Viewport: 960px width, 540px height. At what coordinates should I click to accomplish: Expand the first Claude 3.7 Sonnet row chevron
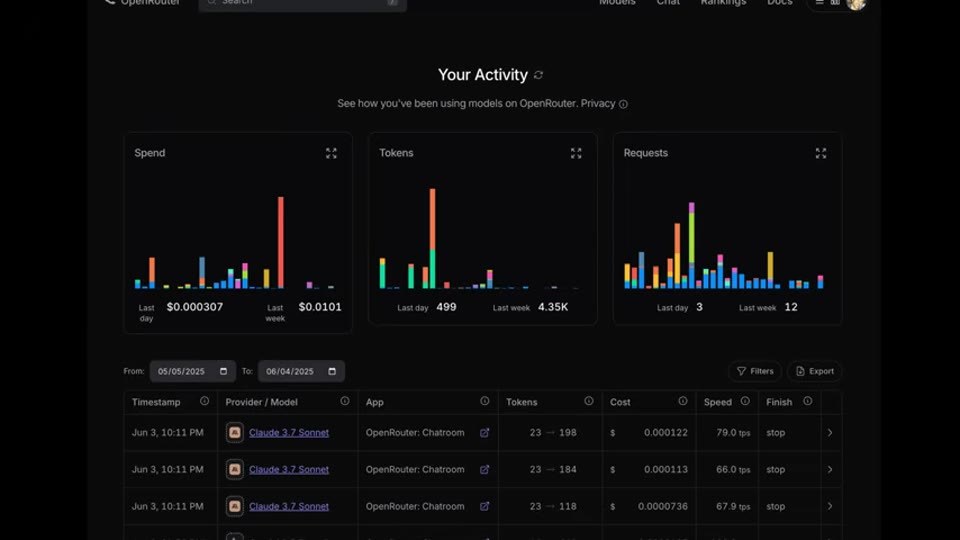pyautogui.click(x=830, y=433)
